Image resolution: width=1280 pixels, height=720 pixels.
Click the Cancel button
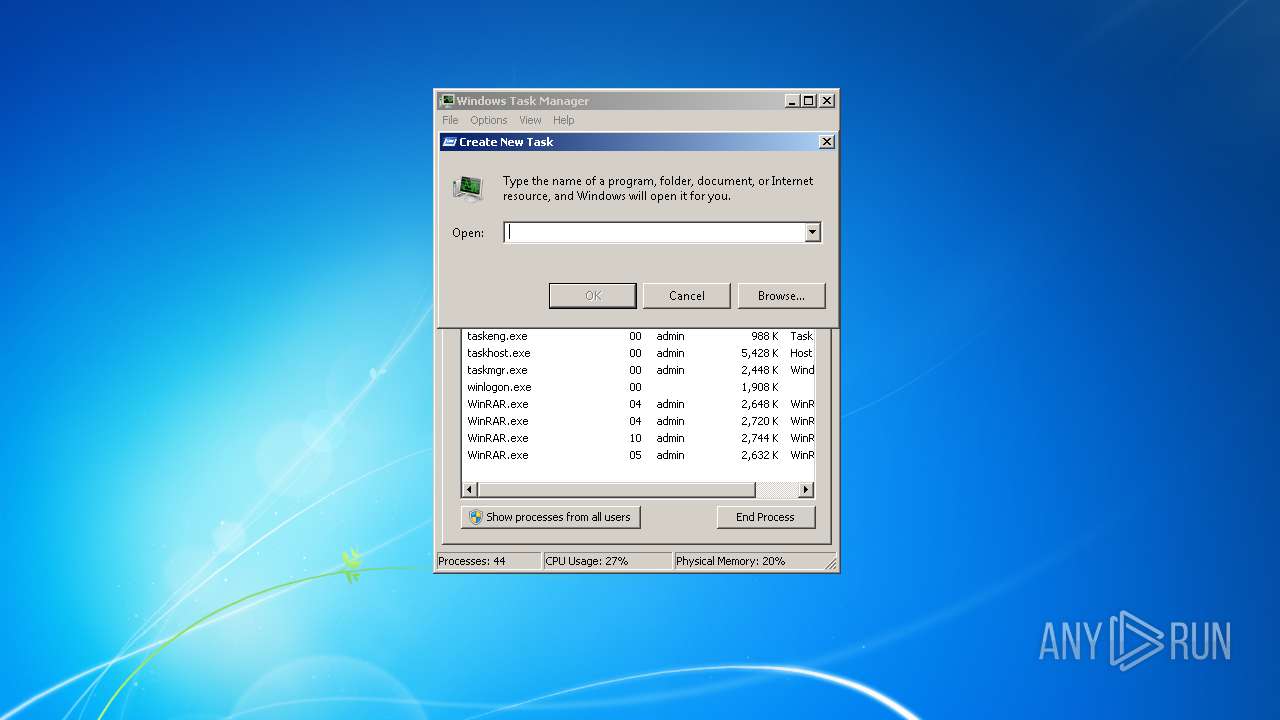coord(687,296)
